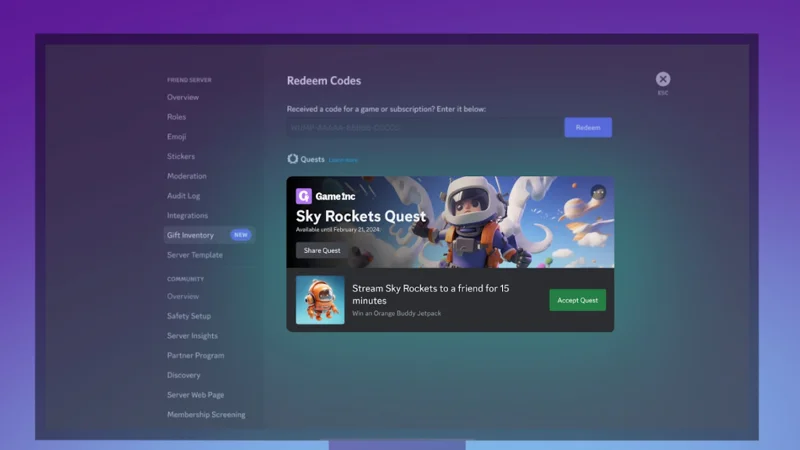This screenshot has width=800, height=450.
Task: Open the Audit Log page
Action: [x=183, y=196]
